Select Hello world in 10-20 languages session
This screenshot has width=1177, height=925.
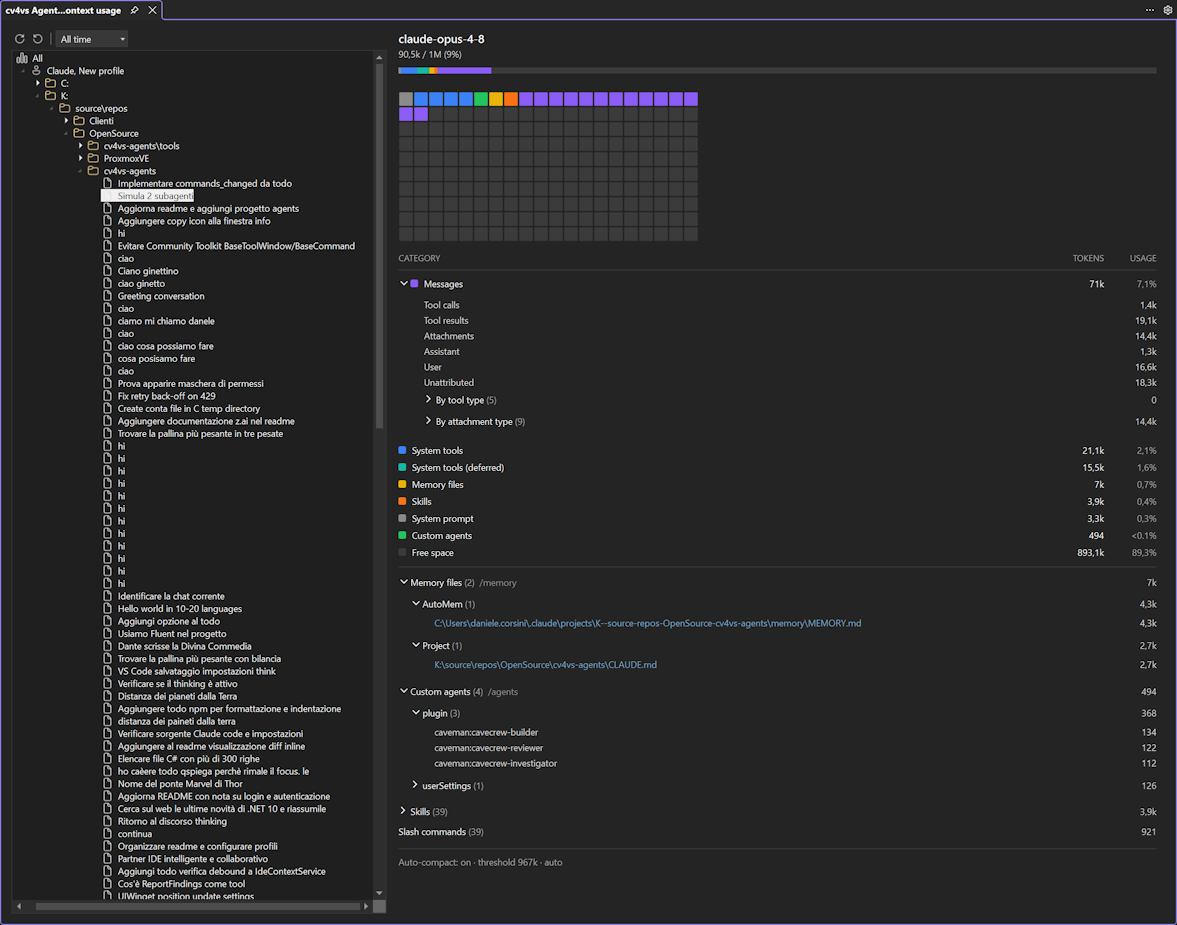click(x=179, y=609)
